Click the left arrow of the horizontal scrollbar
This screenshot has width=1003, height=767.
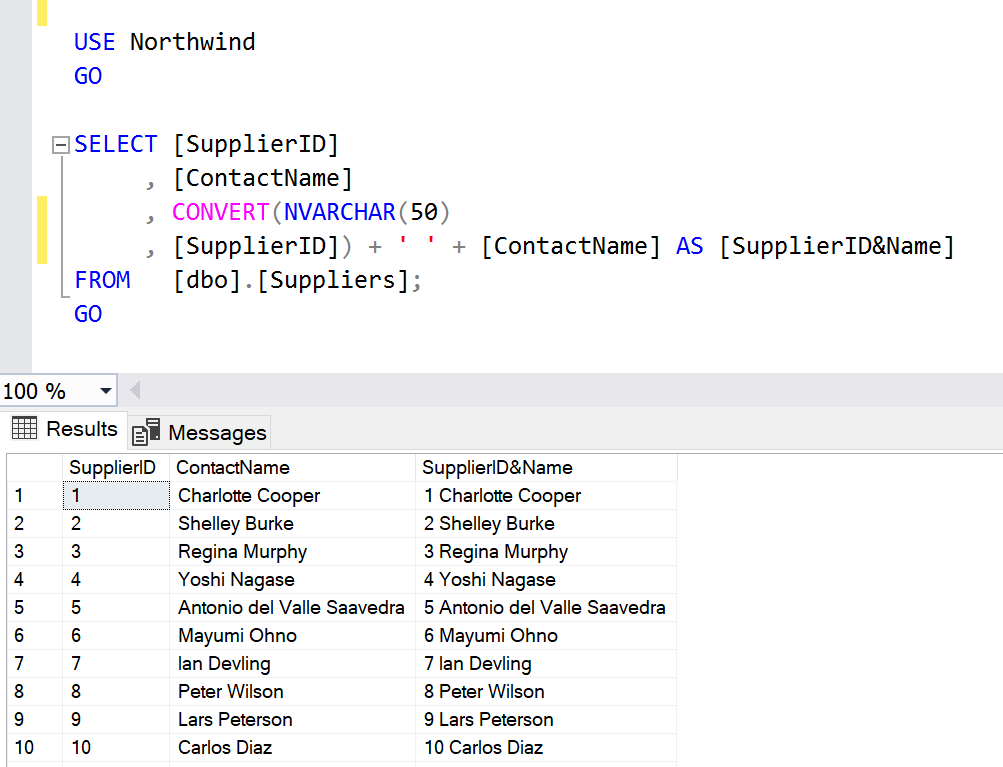click(134, 390)
